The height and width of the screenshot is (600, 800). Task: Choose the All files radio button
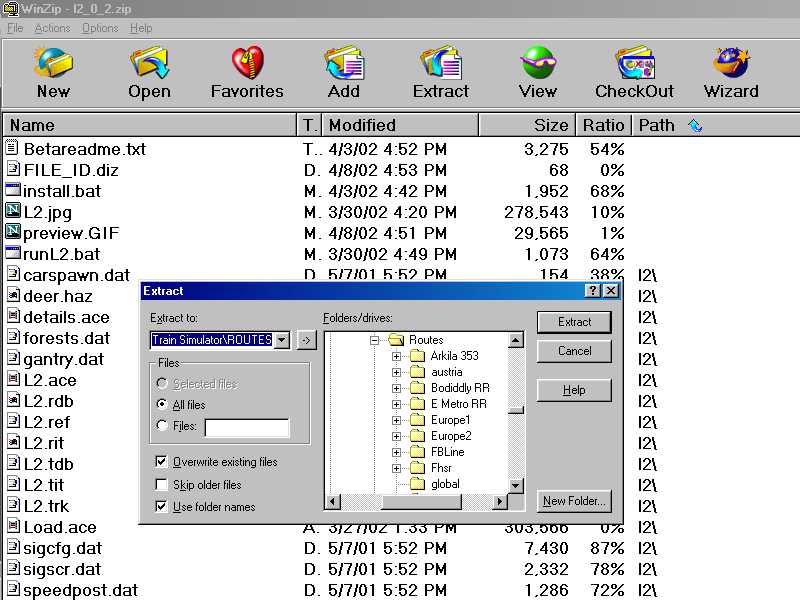pyautogui.click(x=162, y=404)
